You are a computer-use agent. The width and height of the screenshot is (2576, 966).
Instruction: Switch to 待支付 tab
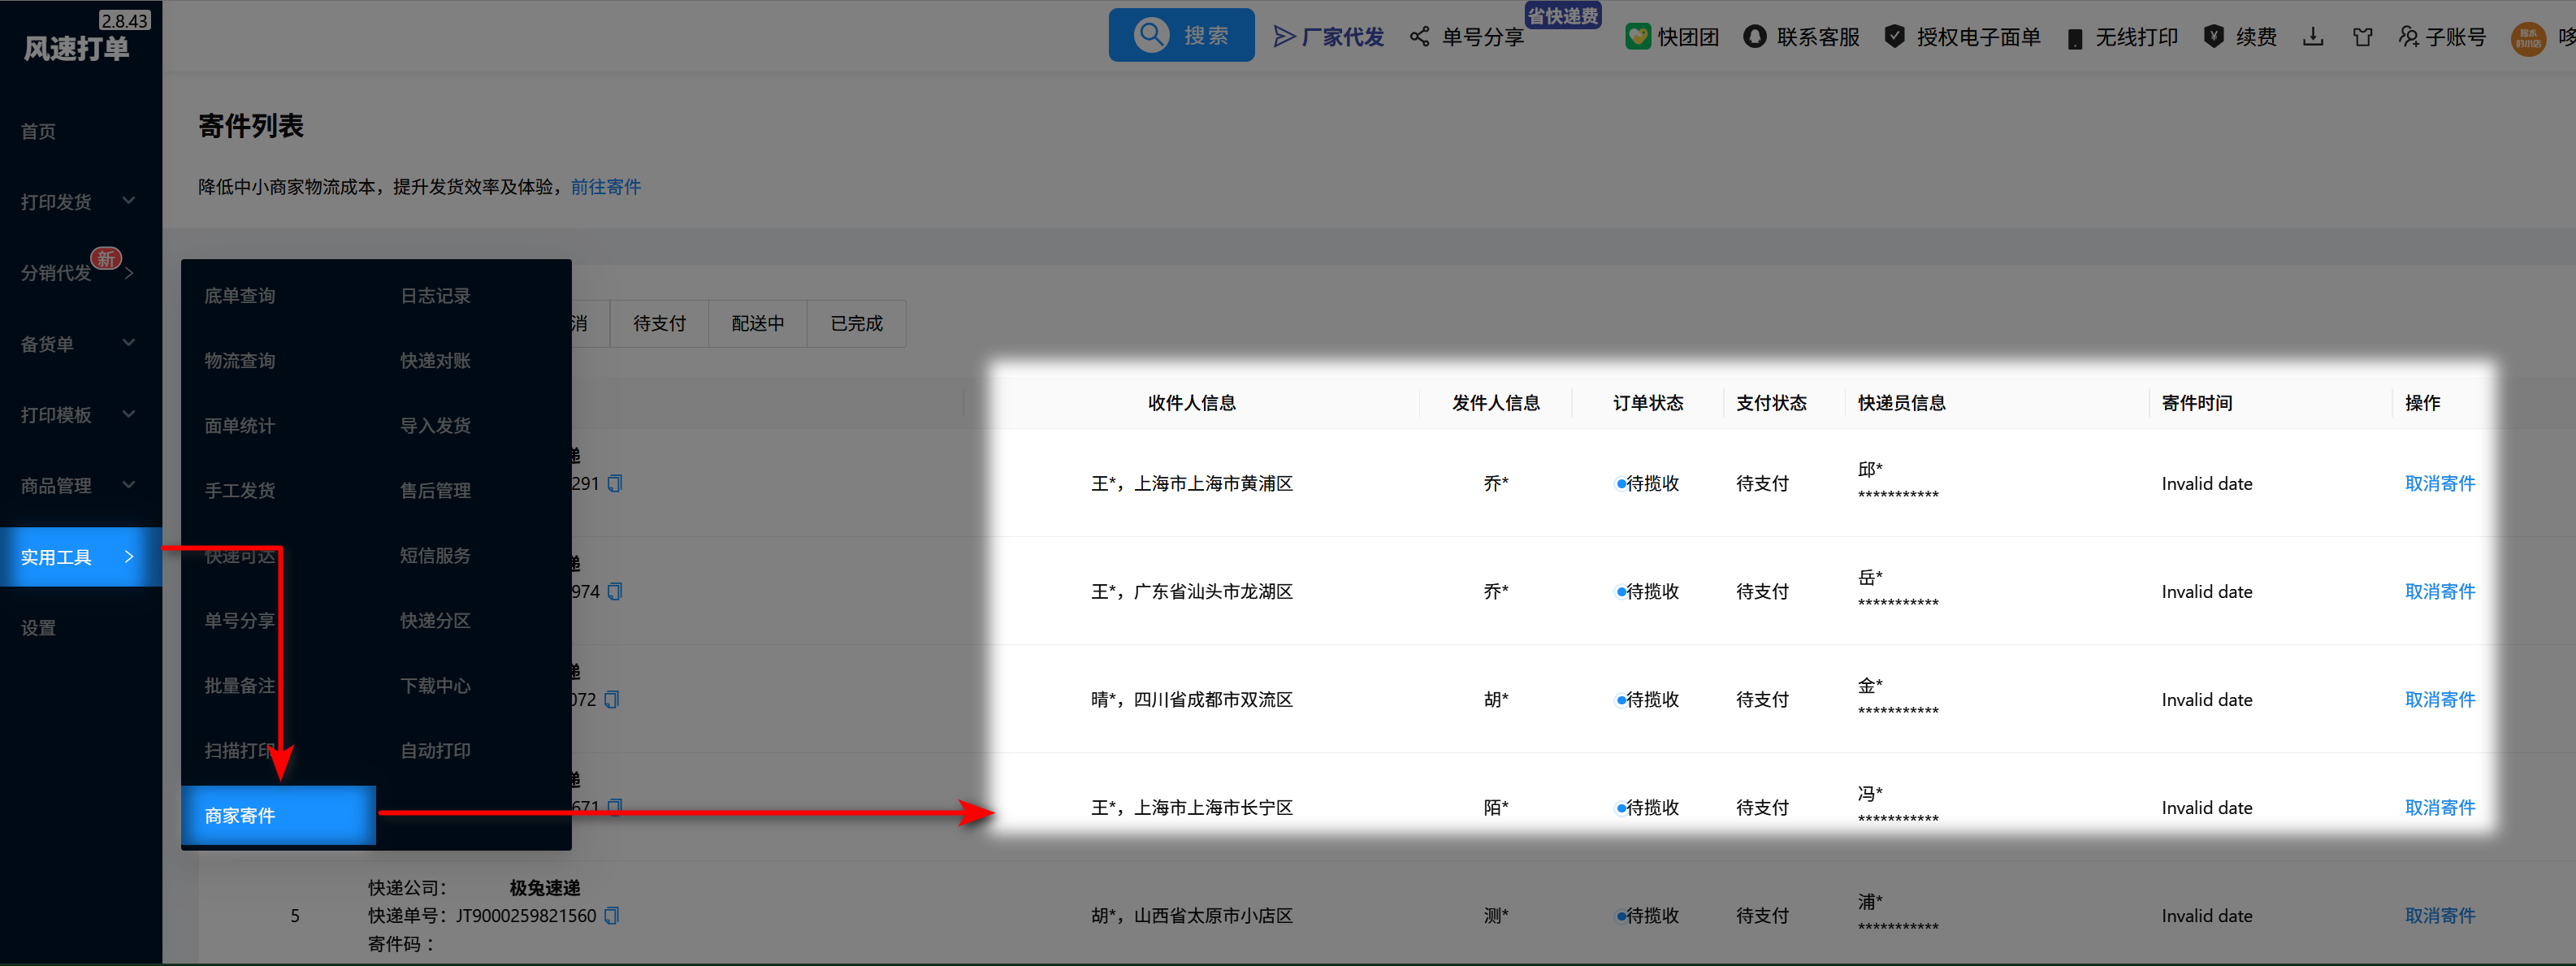click(659, 323)
